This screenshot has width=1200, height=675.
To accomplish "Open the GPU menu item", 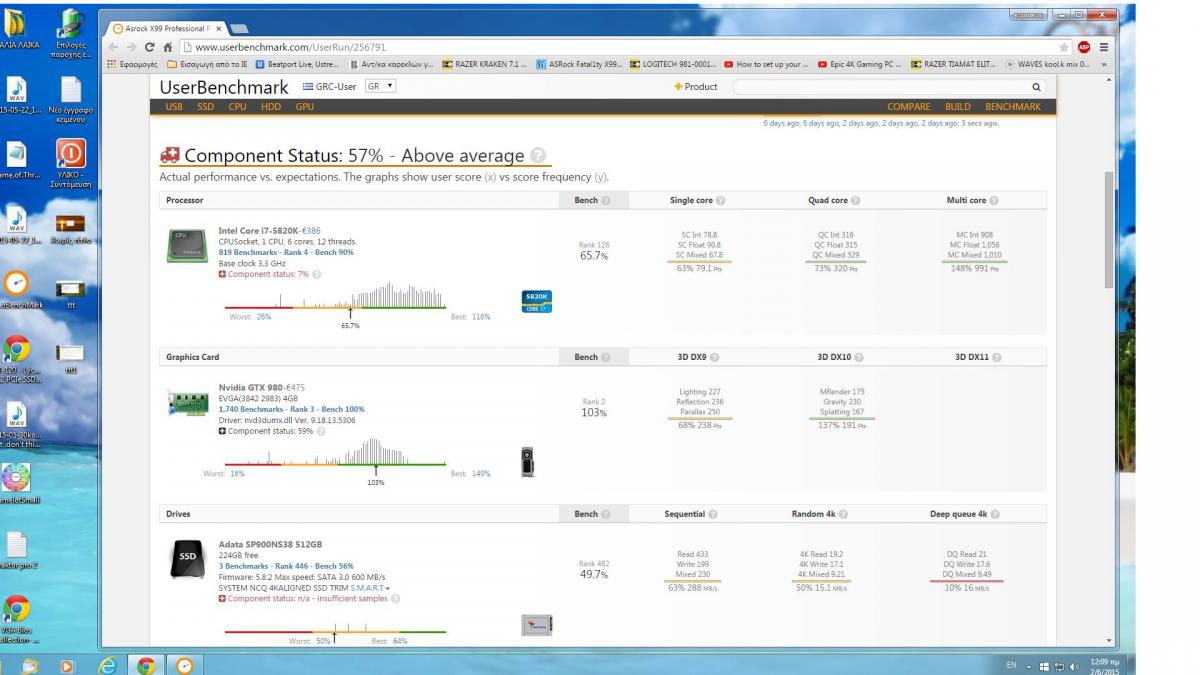I will click(x=304, y=106).
